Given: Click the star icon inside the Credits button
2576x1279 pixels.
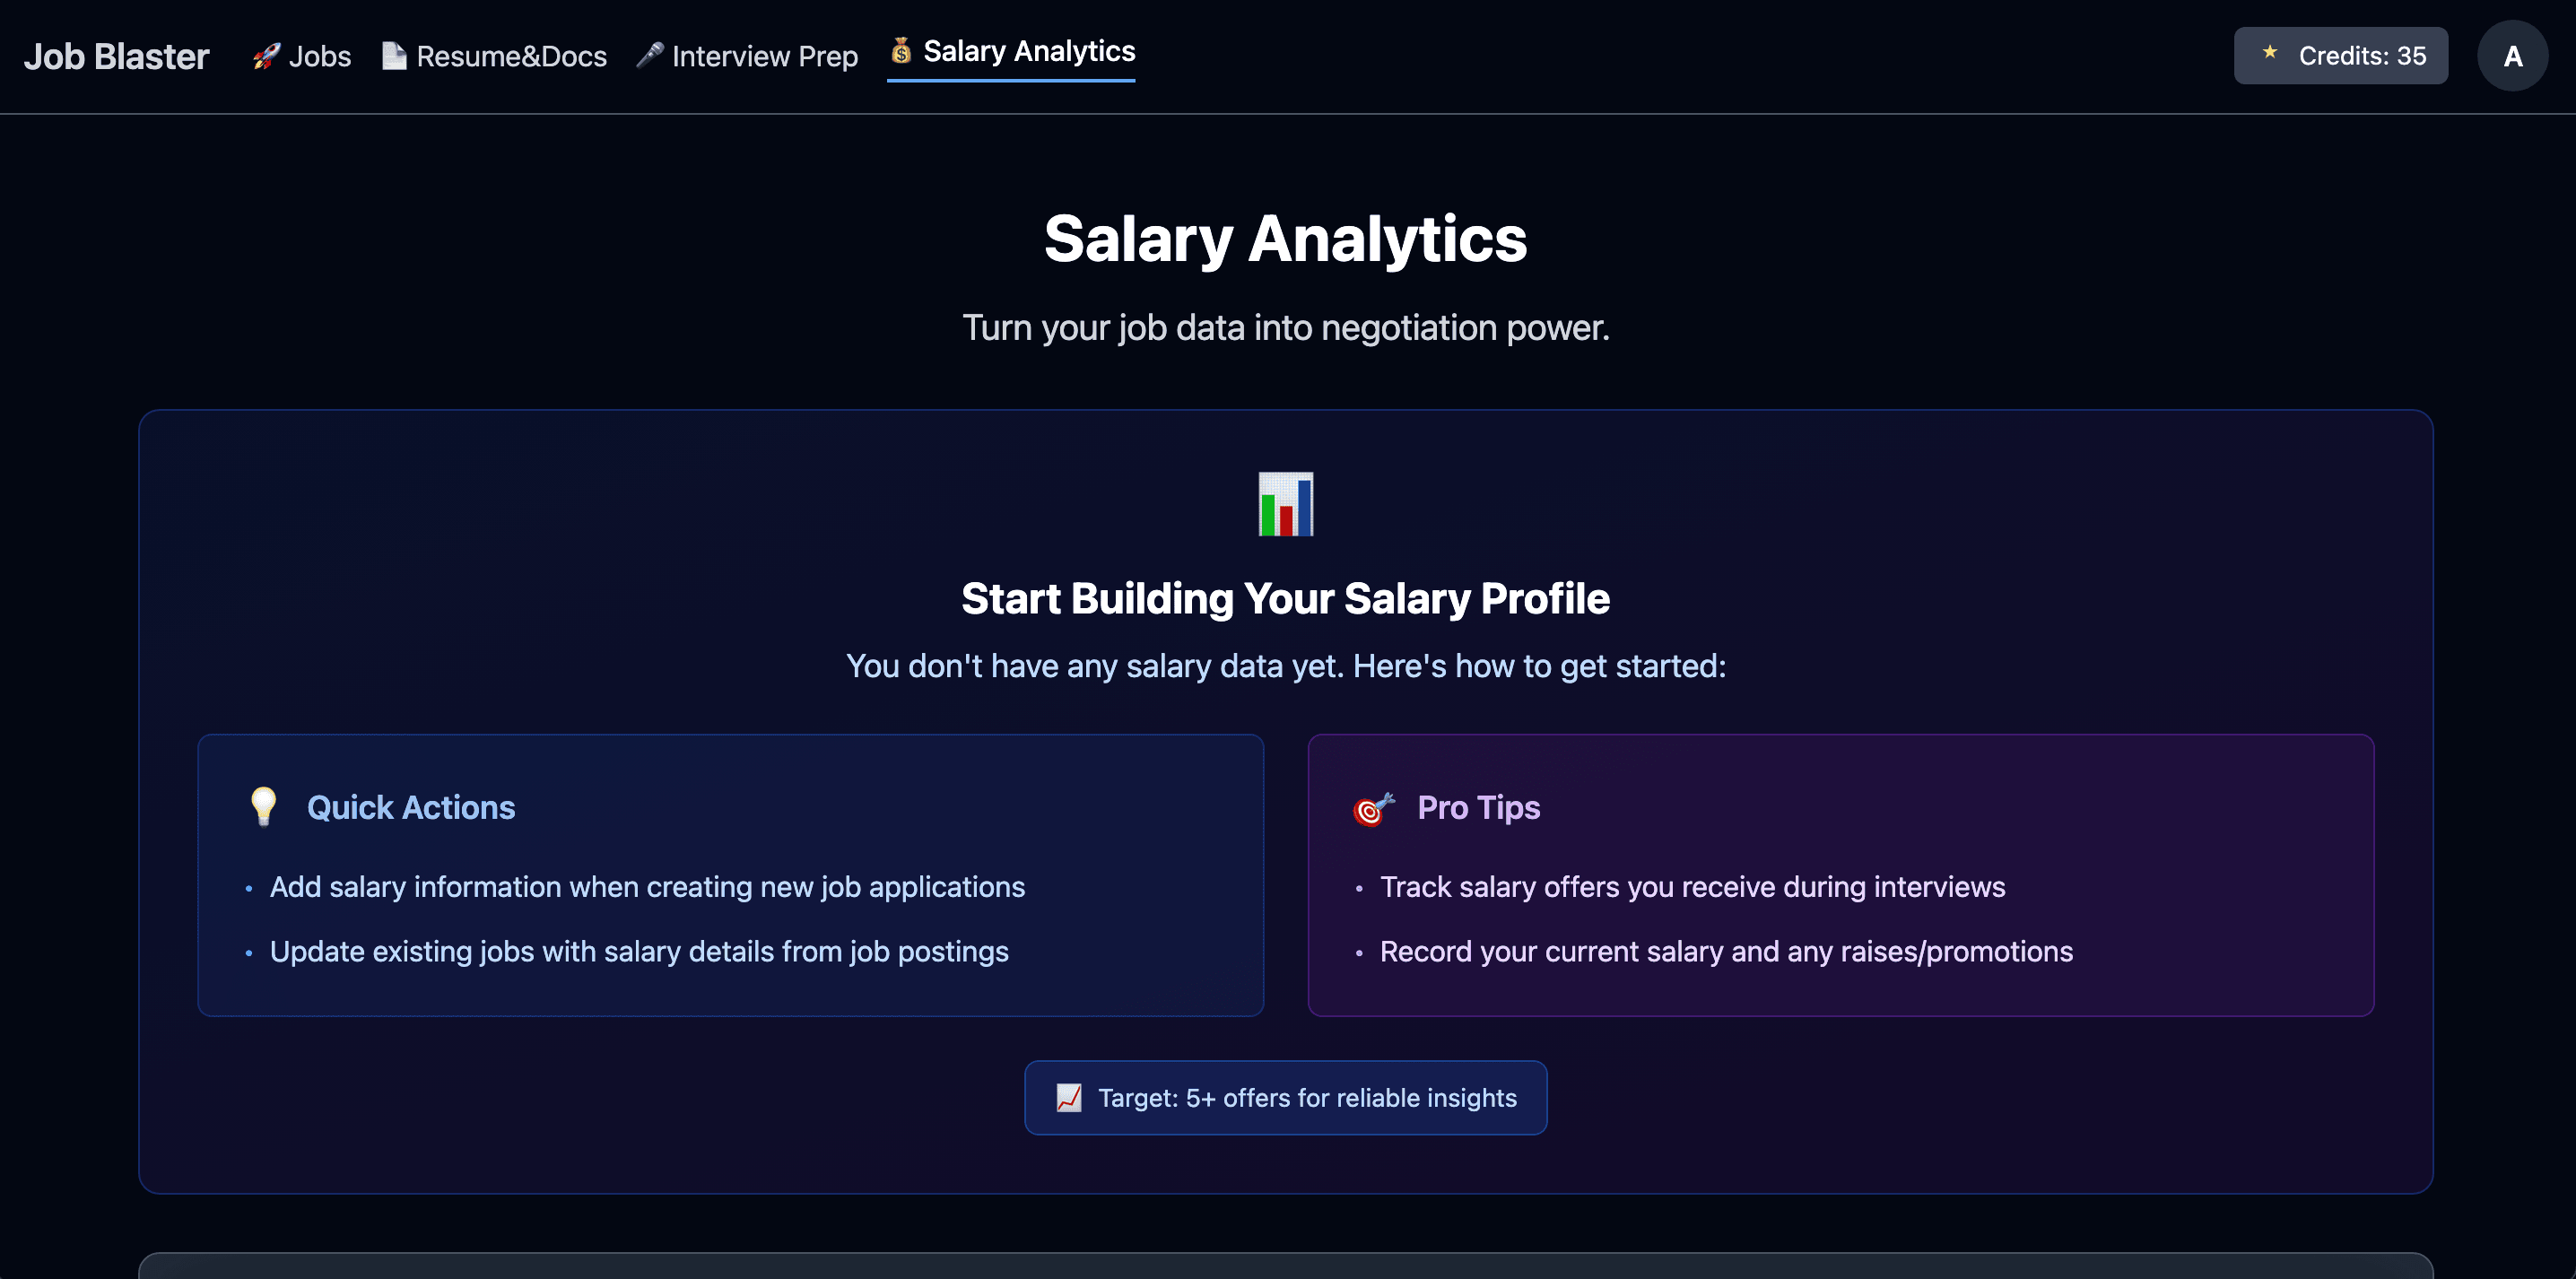Looking at the screenshot, I should tap(2268, 55).
